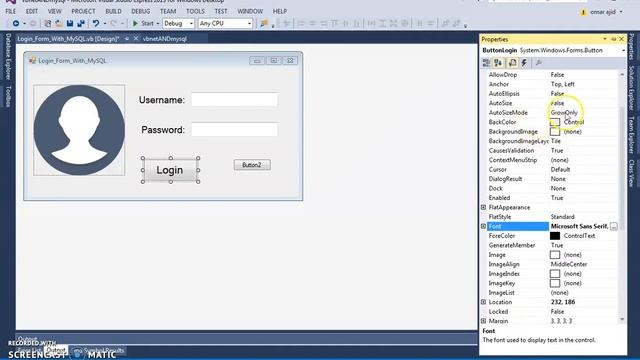Click the Property Pages wrench icon

tap(539, 63)
